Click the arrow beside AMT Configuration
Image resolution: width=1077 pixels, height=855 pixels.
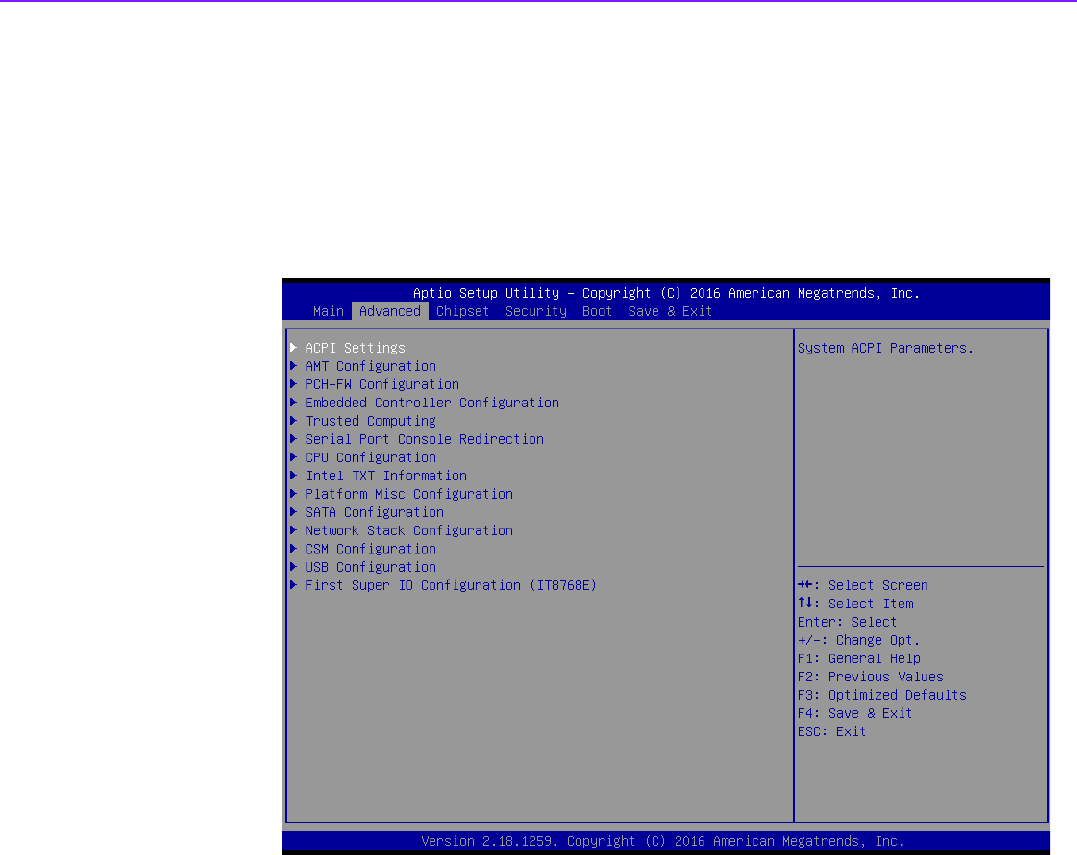coord(293,365)
